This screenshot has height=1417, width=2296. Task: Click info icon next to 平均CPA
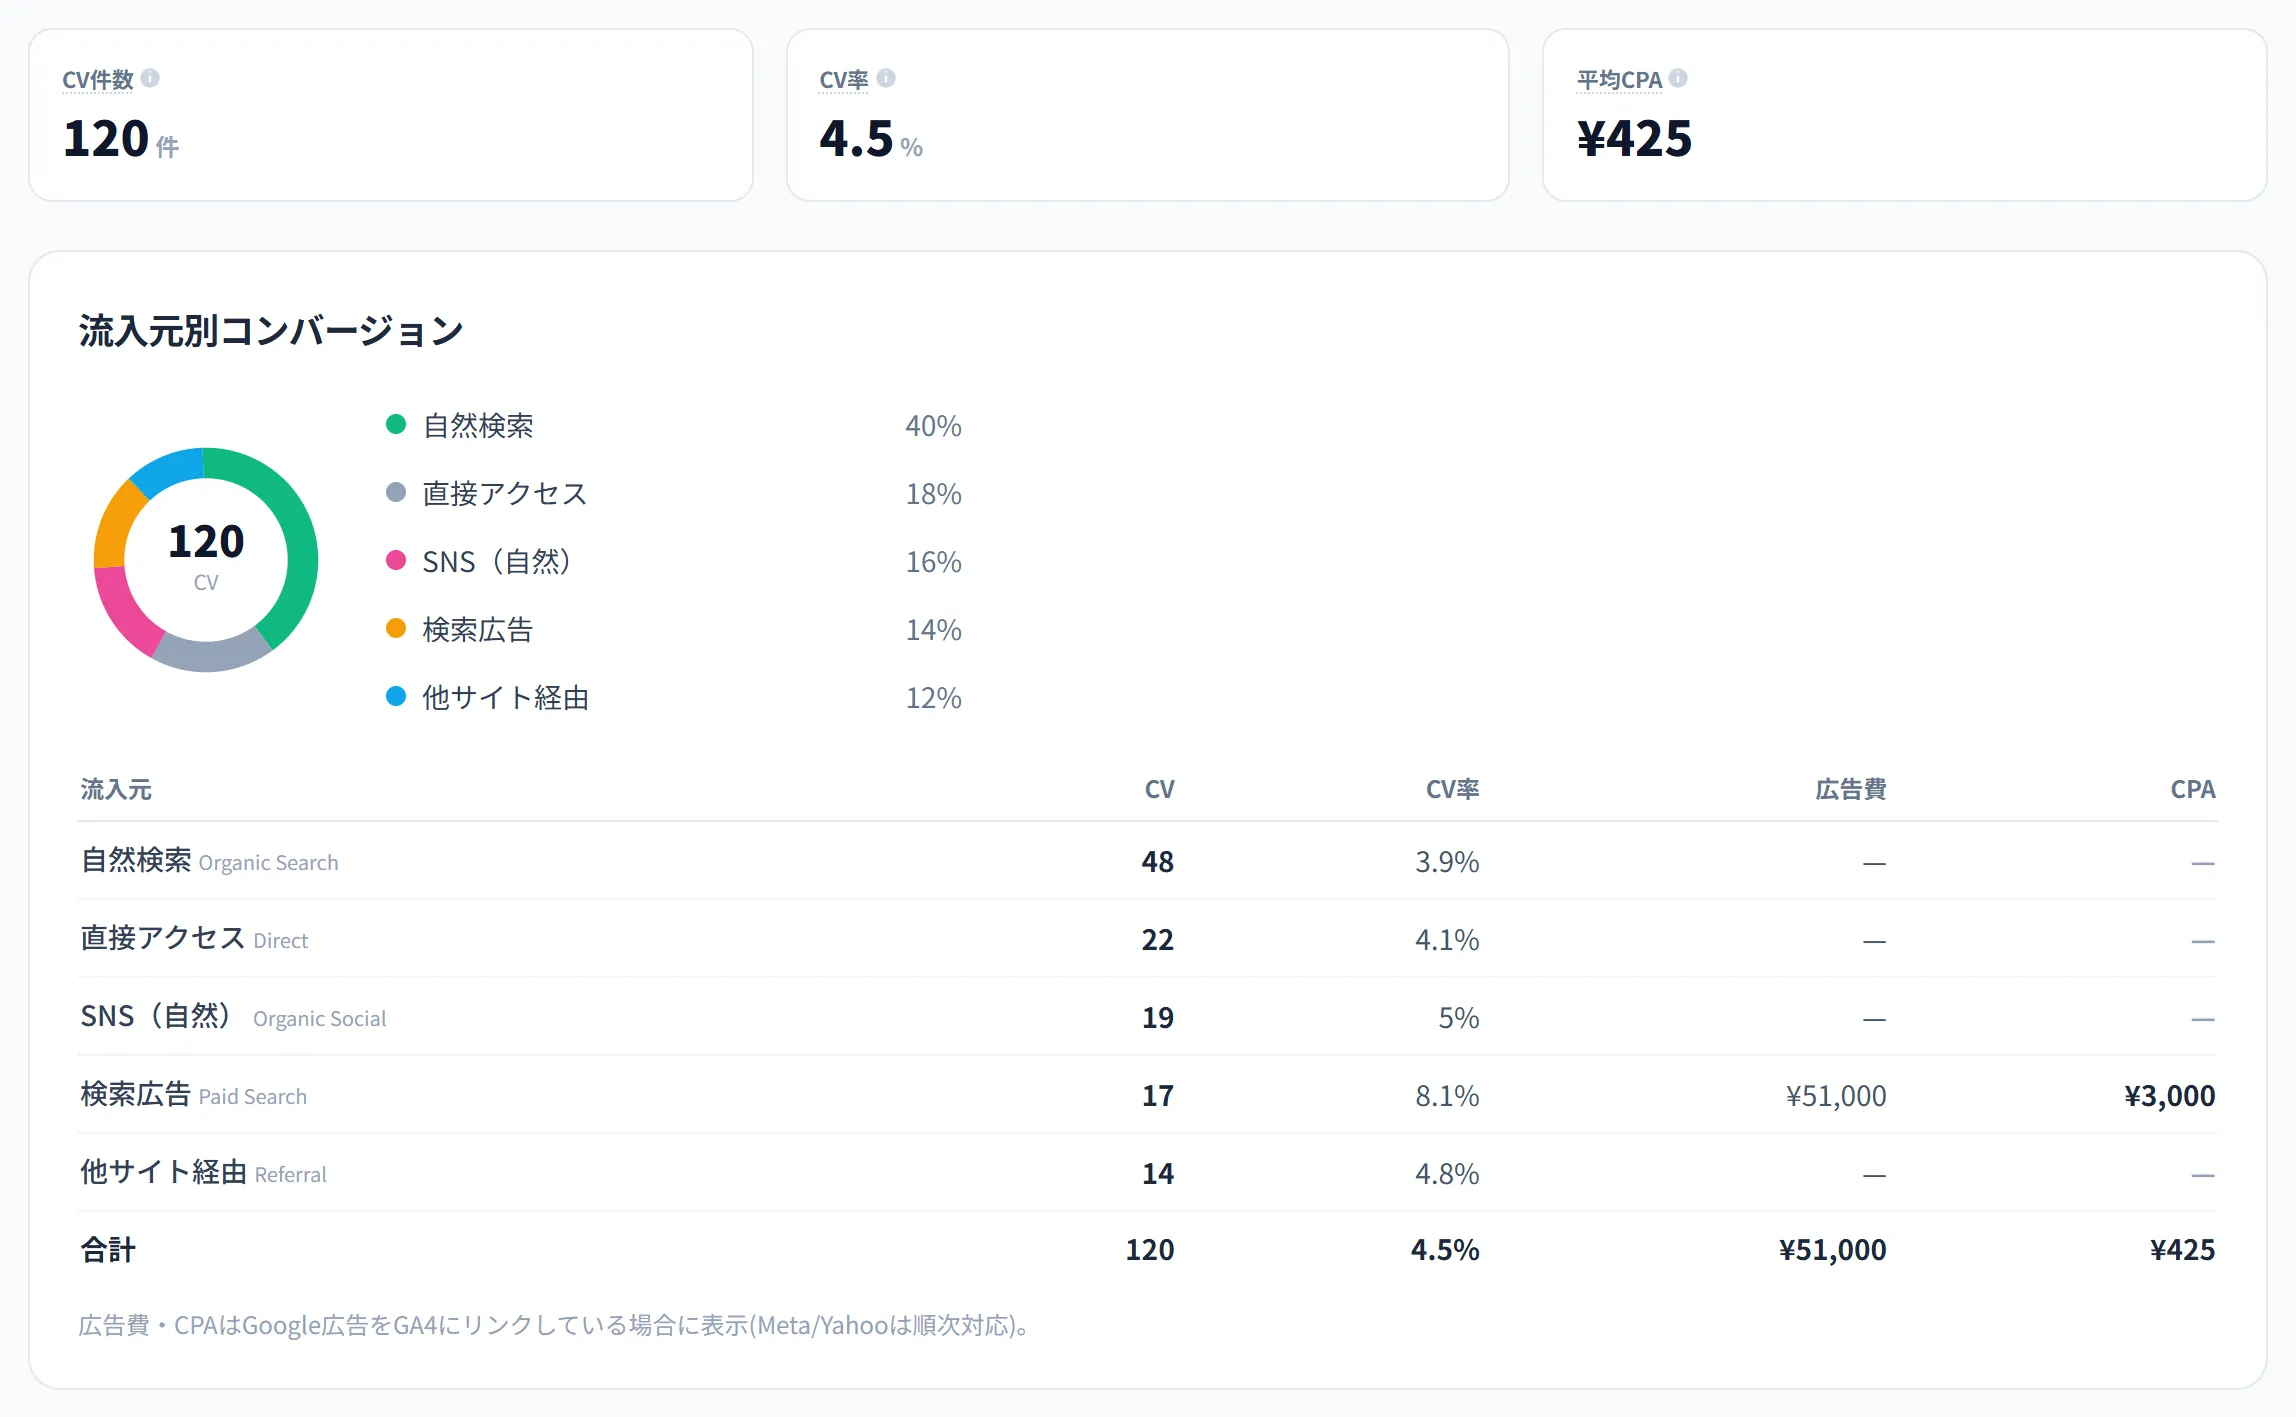click(1678, 78)
